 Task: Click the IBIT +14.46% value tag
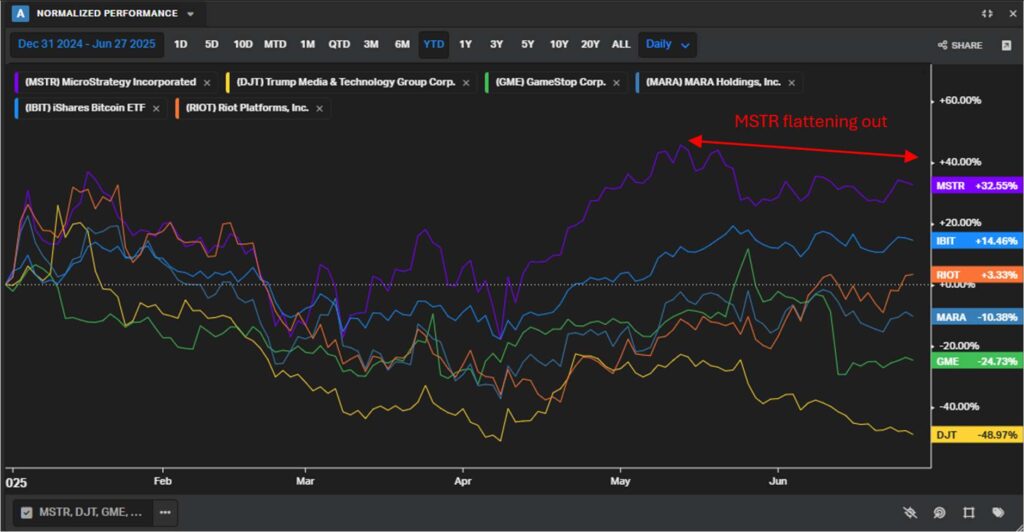pos(976,241)
